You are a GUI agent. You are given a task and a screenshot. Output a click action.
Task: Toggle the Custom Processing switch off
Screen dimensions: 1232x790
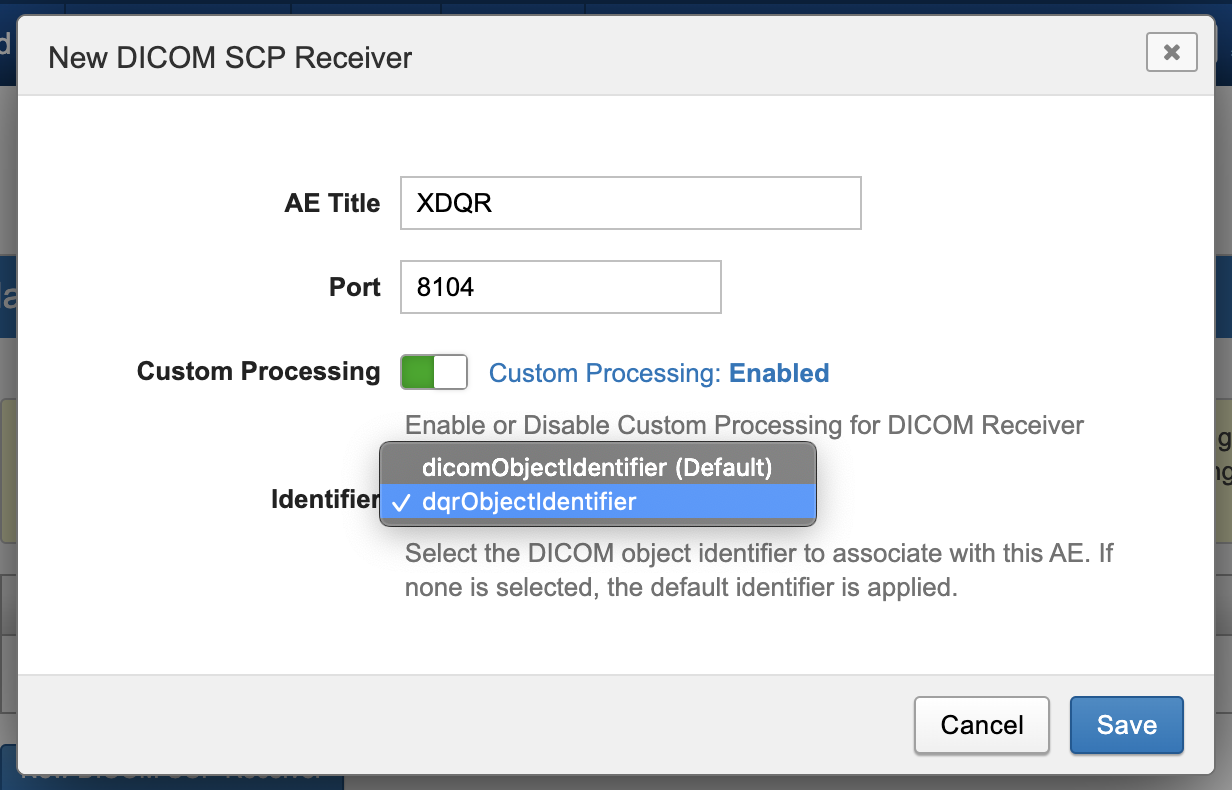[x=434, y=372]
